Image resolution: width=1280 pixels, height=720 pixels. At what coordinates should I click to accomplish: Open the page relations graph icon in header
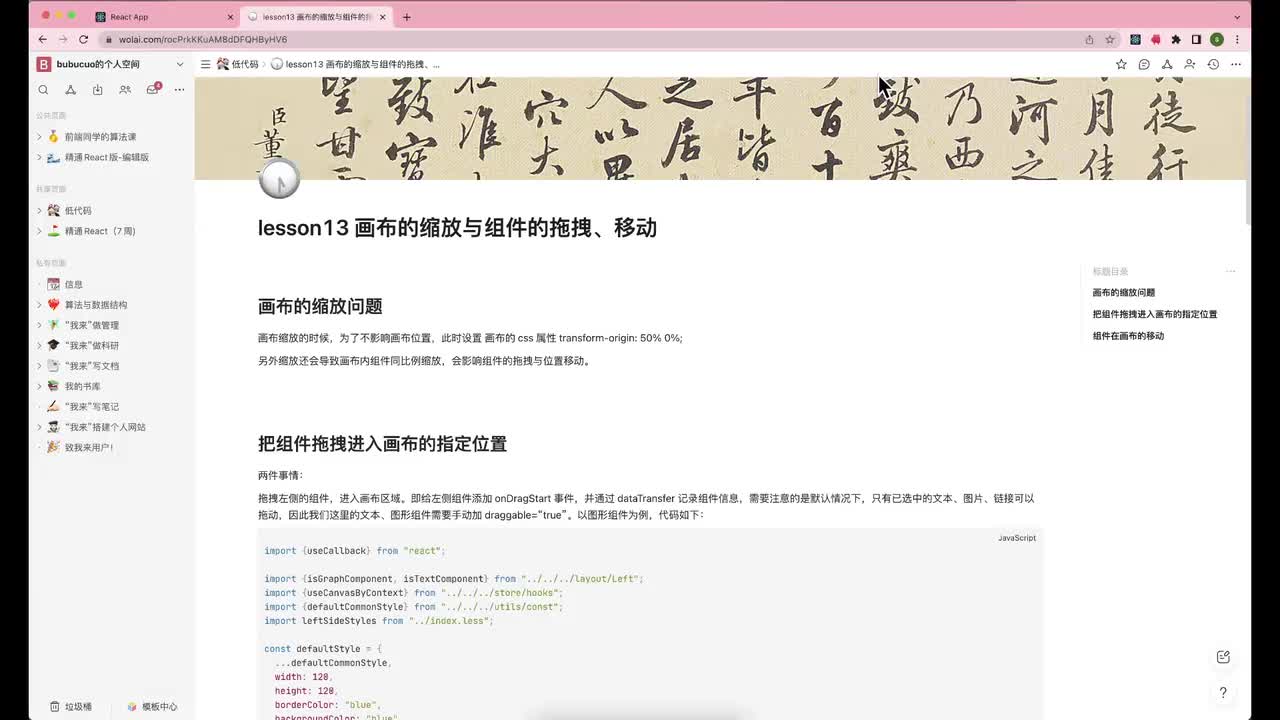[1167, 64]
